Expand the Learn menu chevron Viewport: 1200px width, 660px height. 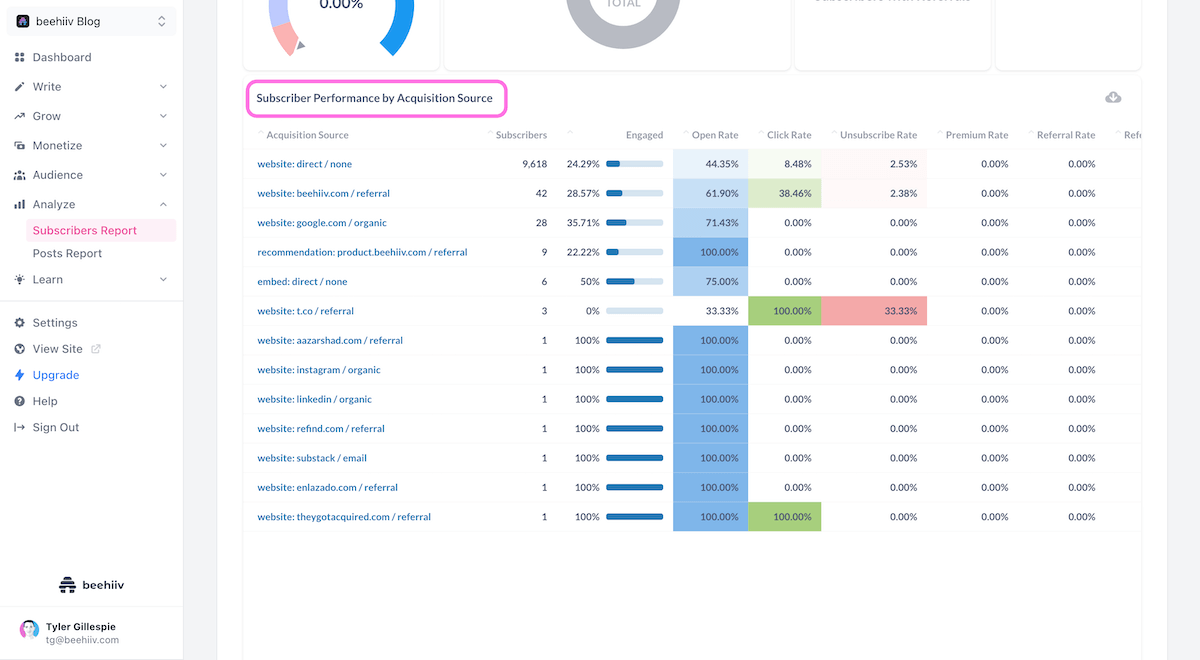coord(163,280)
